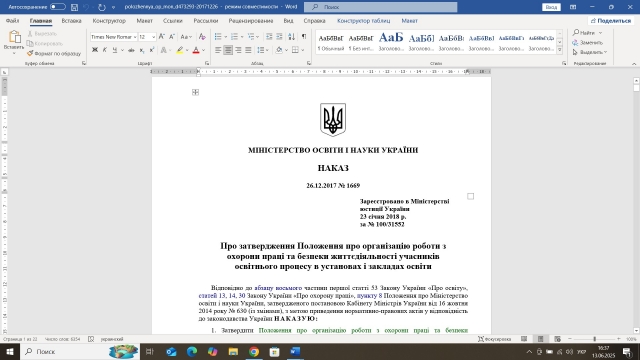The height and width of the screenshot is (360, 640).
Task: Select Print layout view in status bar
Action: [540, 339]
